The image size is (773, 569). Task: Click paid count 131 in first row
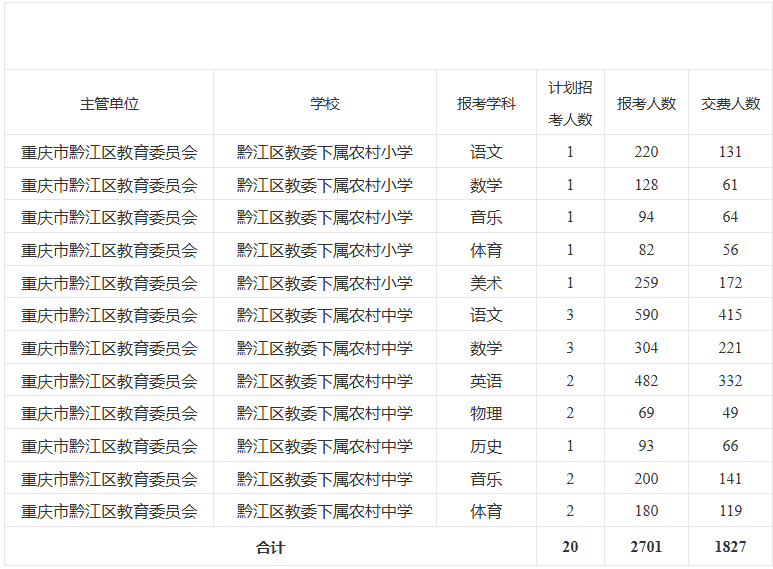[730, 152]
